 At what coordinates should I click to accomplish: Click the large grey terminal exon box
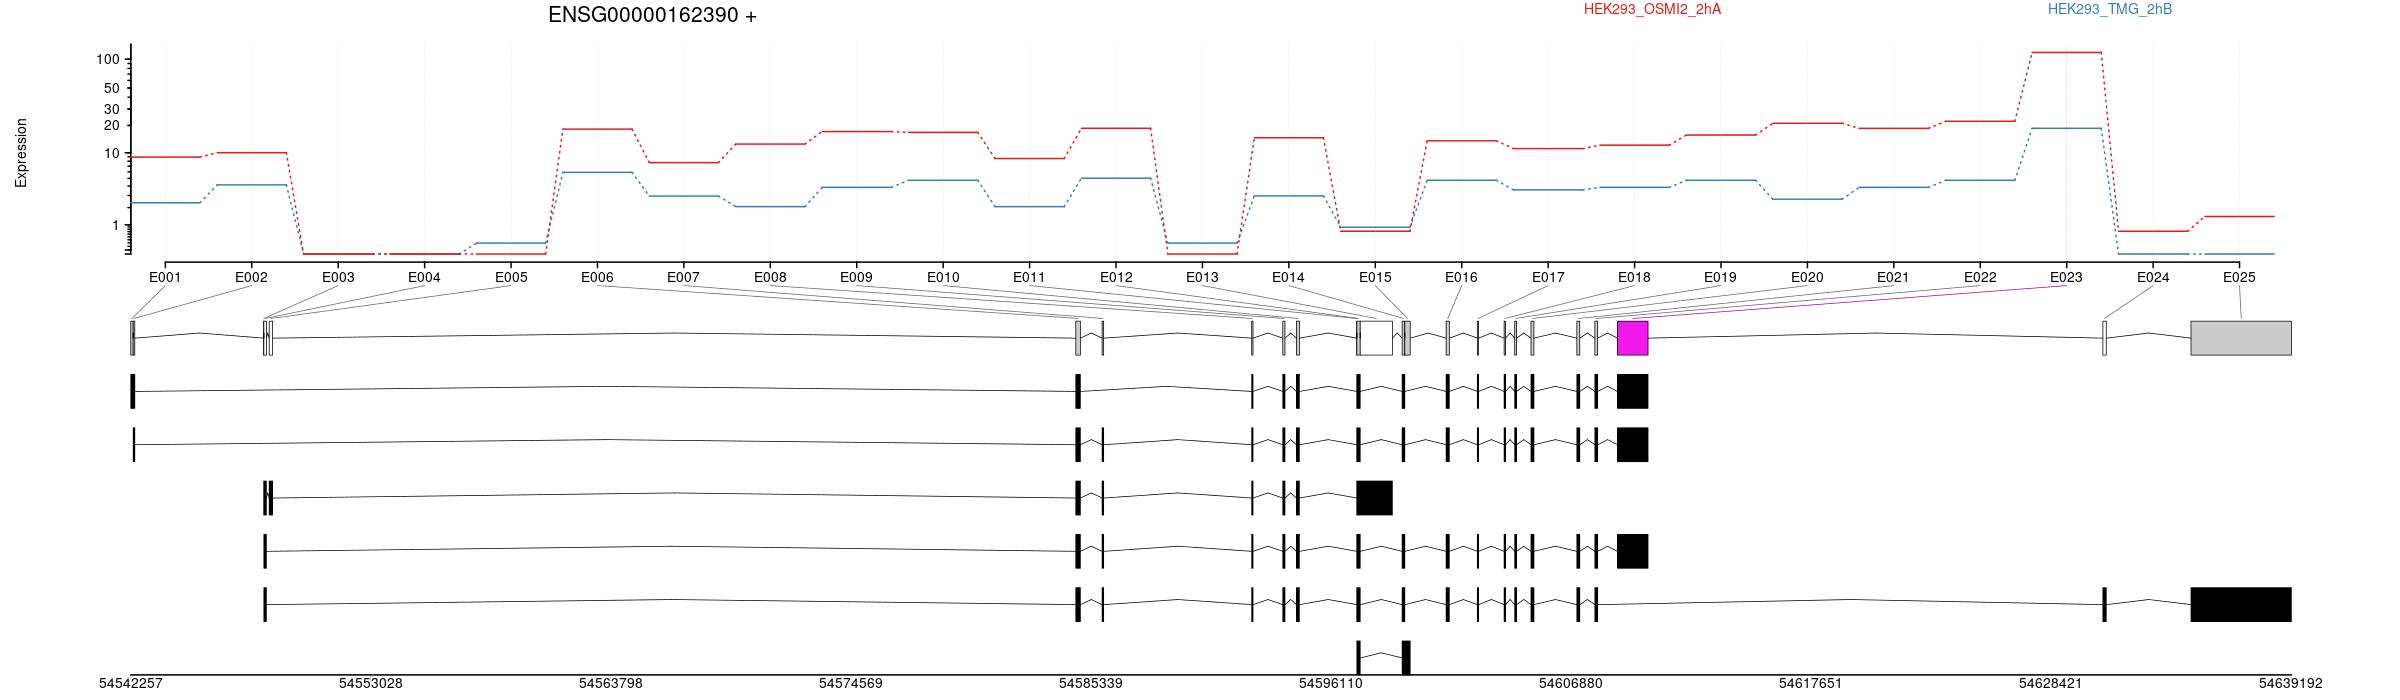[2241, 338]
